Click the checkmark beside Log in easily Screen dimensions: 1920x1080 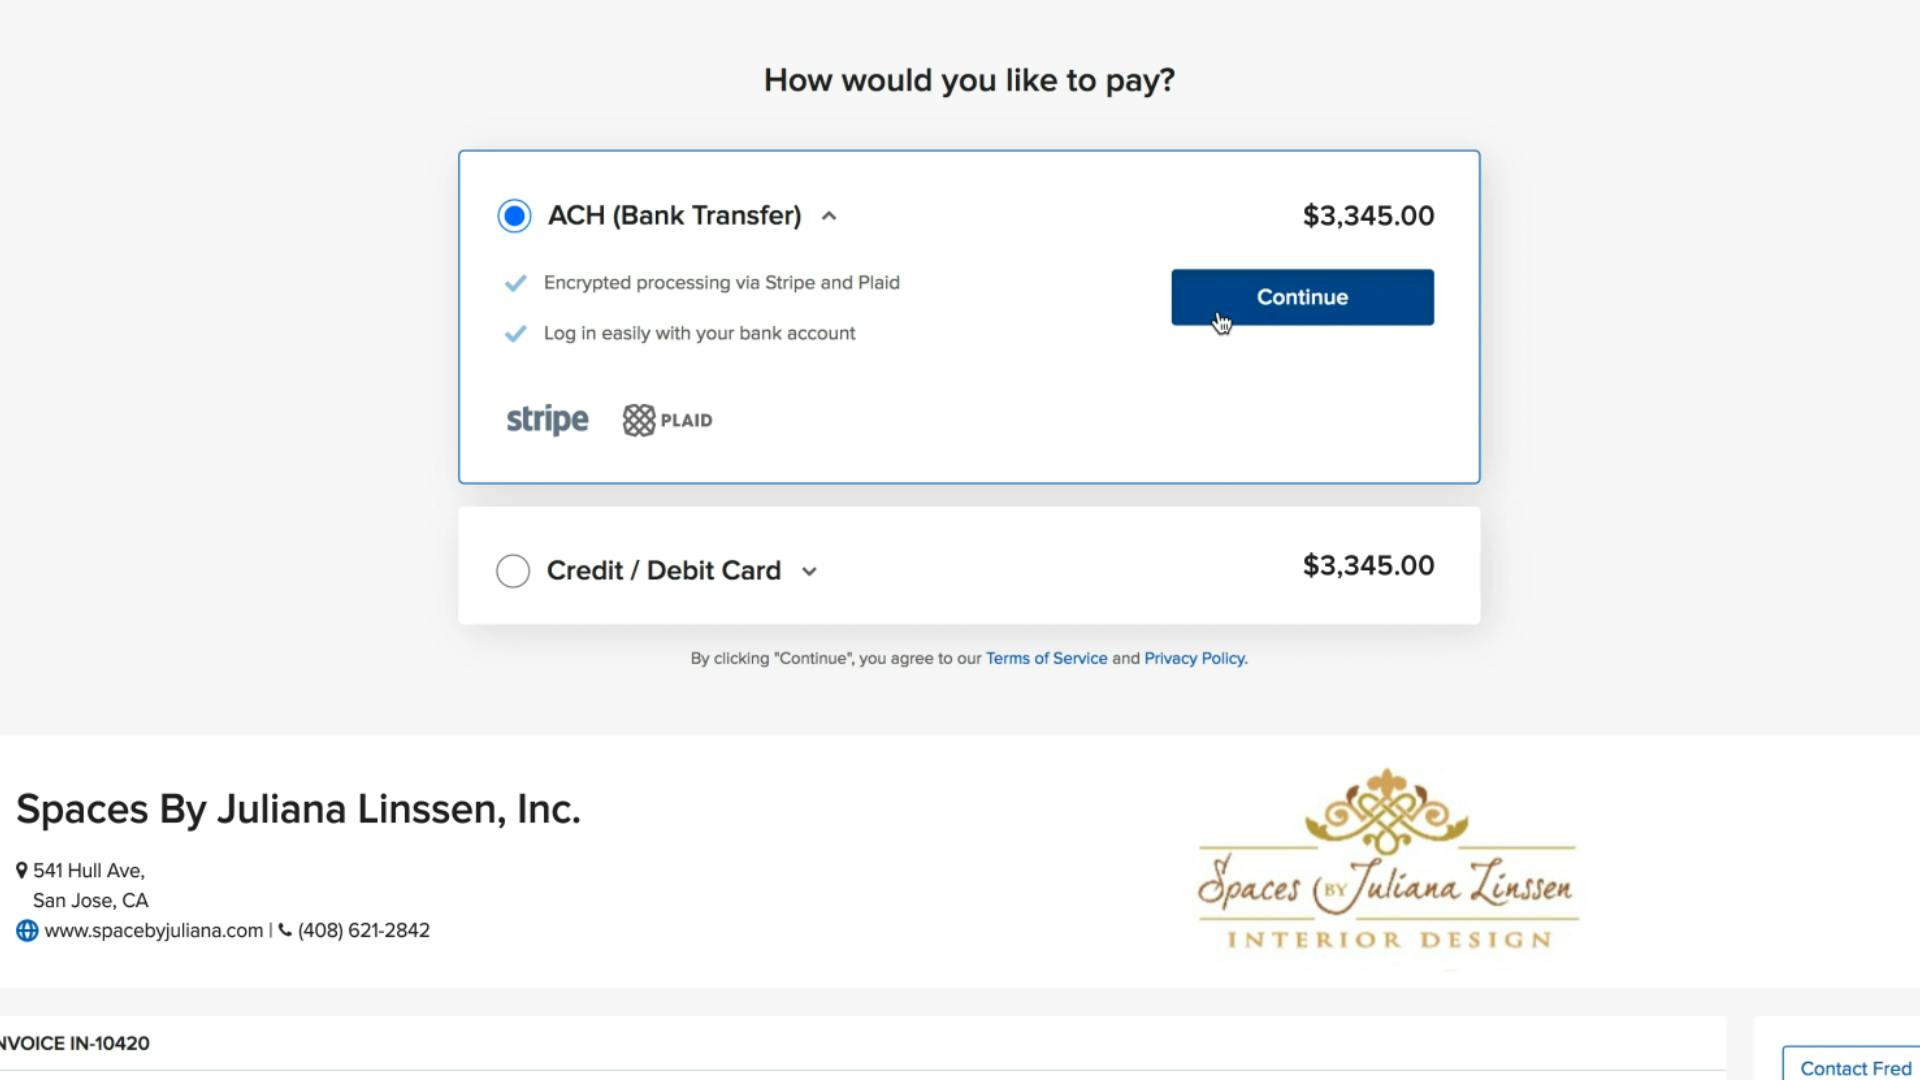[x=515, y=334]
